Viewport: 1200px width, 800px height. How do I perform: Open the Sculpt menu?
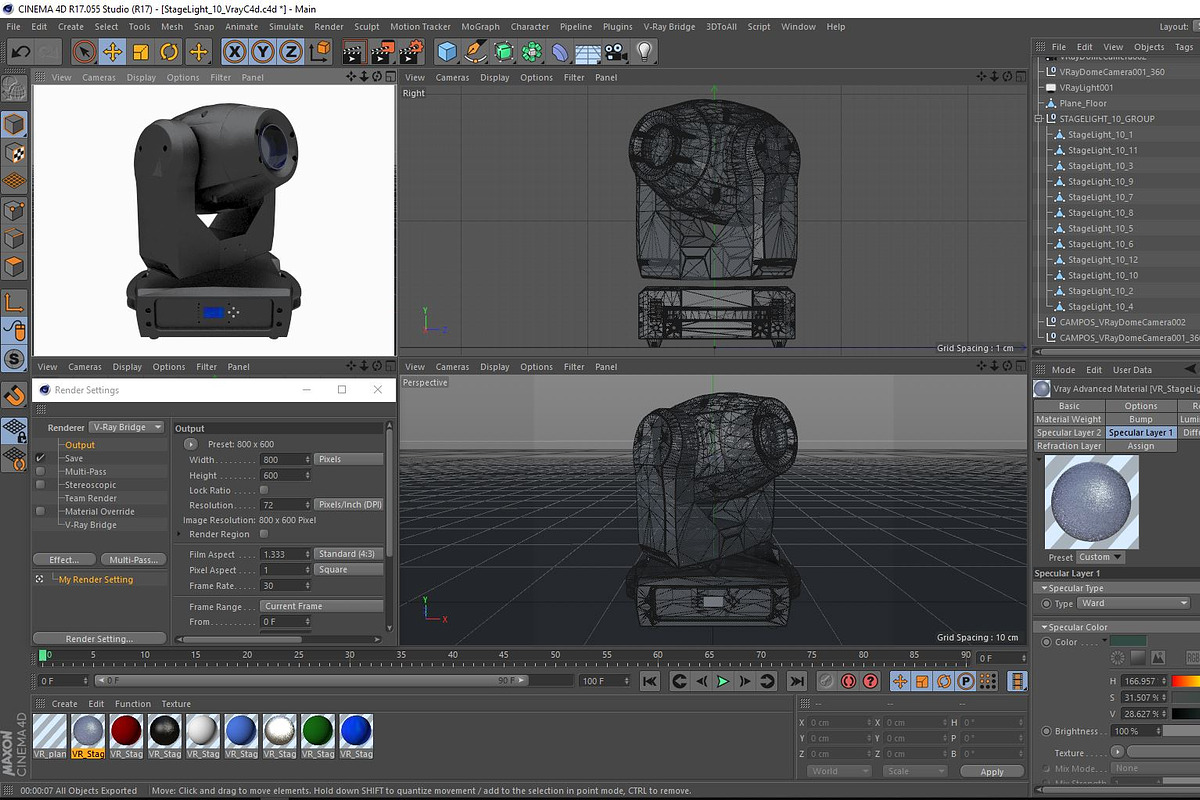pyautogui.click(x=367, y=27)
